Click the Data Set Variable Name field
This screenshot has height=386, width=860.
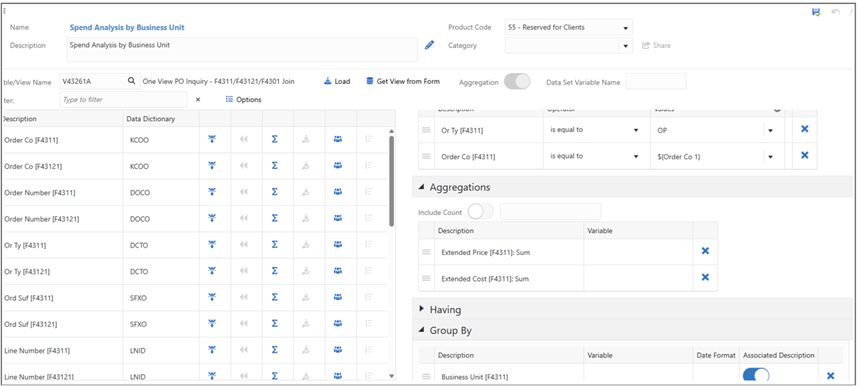tap(656, 82)
